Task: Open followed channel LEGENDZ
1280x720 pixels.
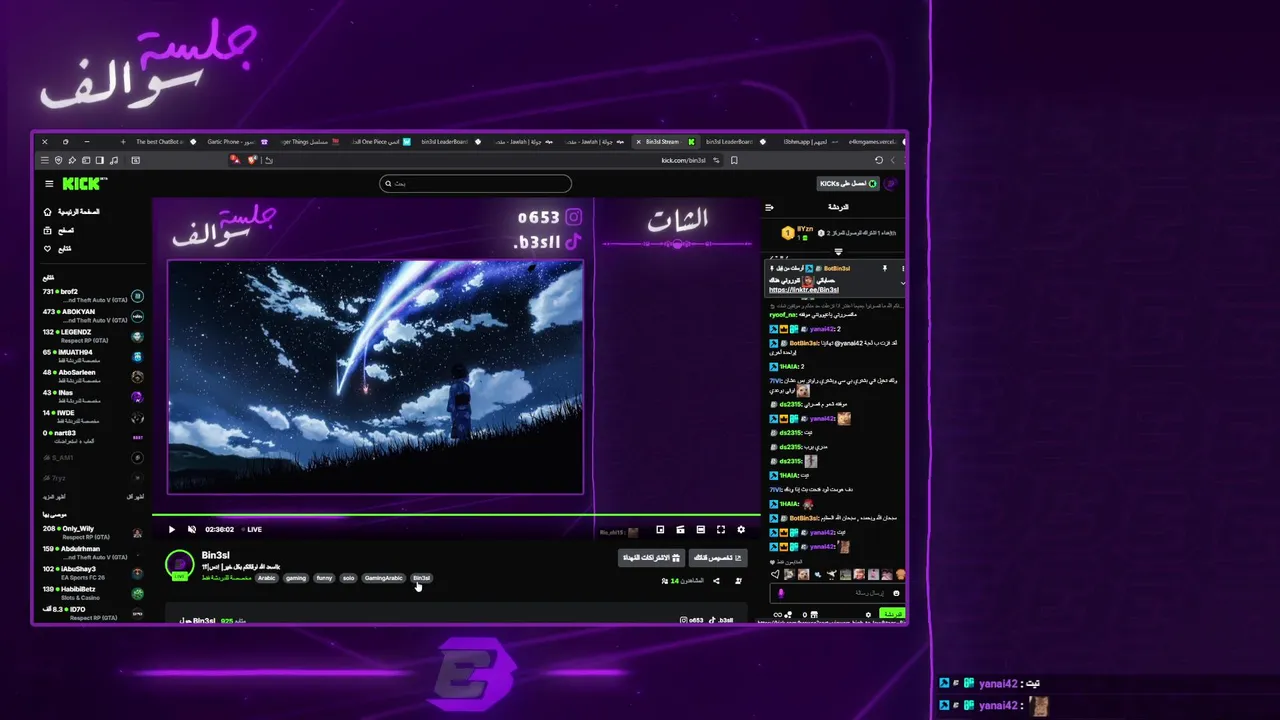Action: (93, 336)
